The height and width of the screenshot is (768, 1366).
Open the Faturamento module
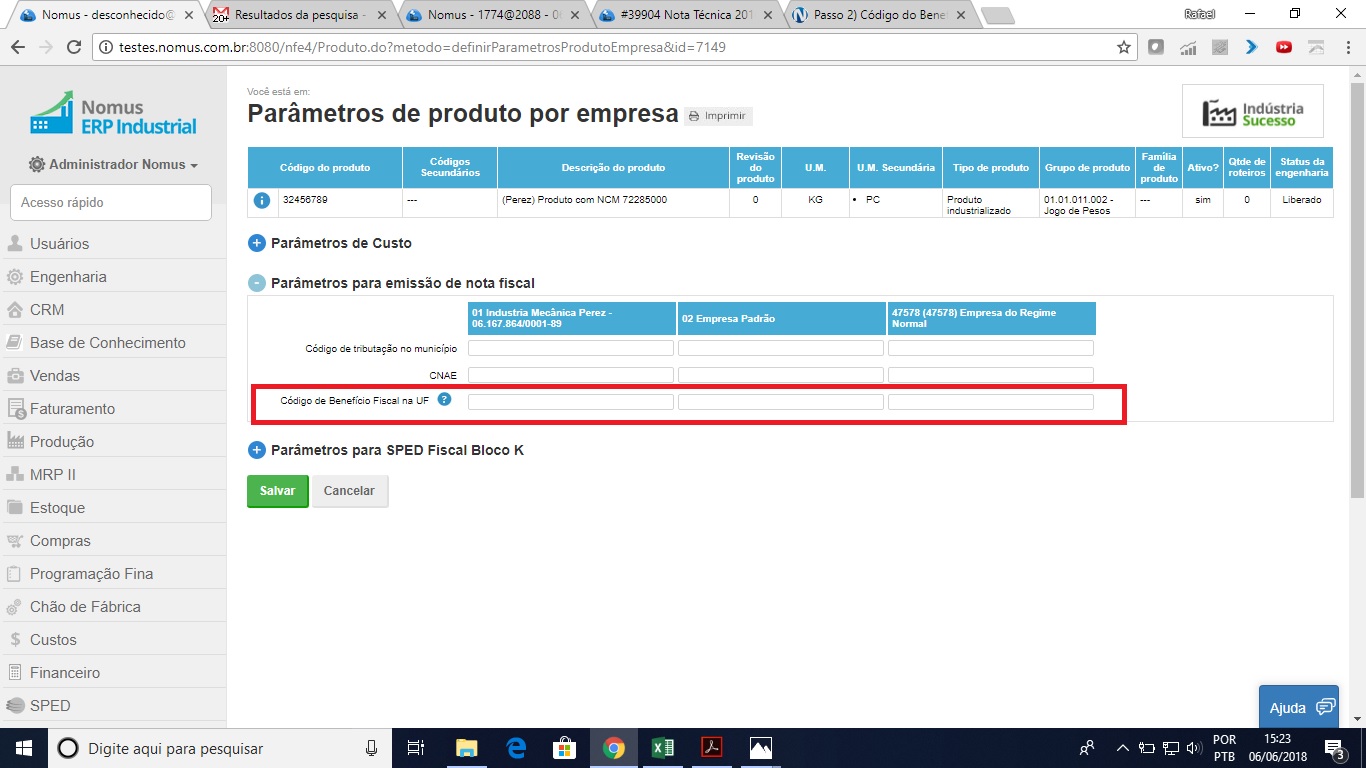tap(113, 409)
